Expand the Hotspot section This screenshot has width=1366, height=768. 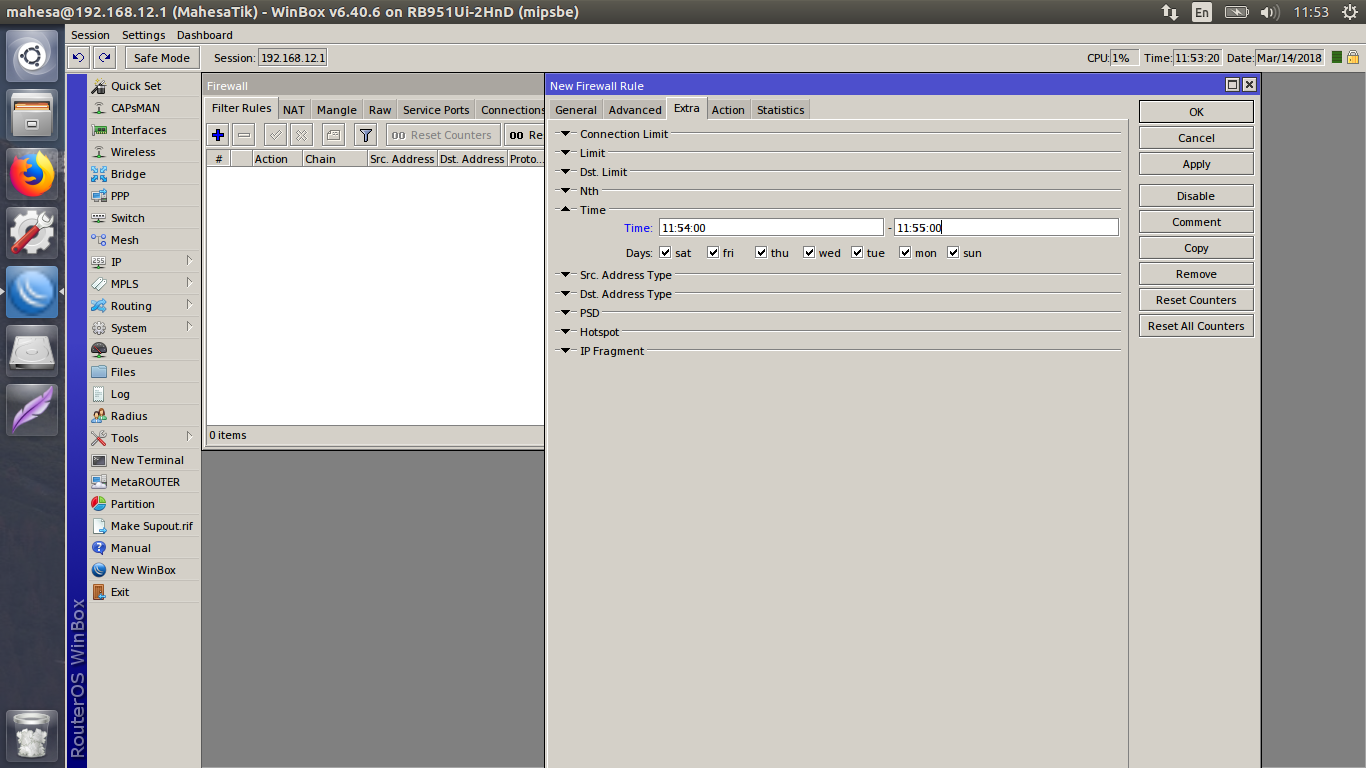click(565, 332)
